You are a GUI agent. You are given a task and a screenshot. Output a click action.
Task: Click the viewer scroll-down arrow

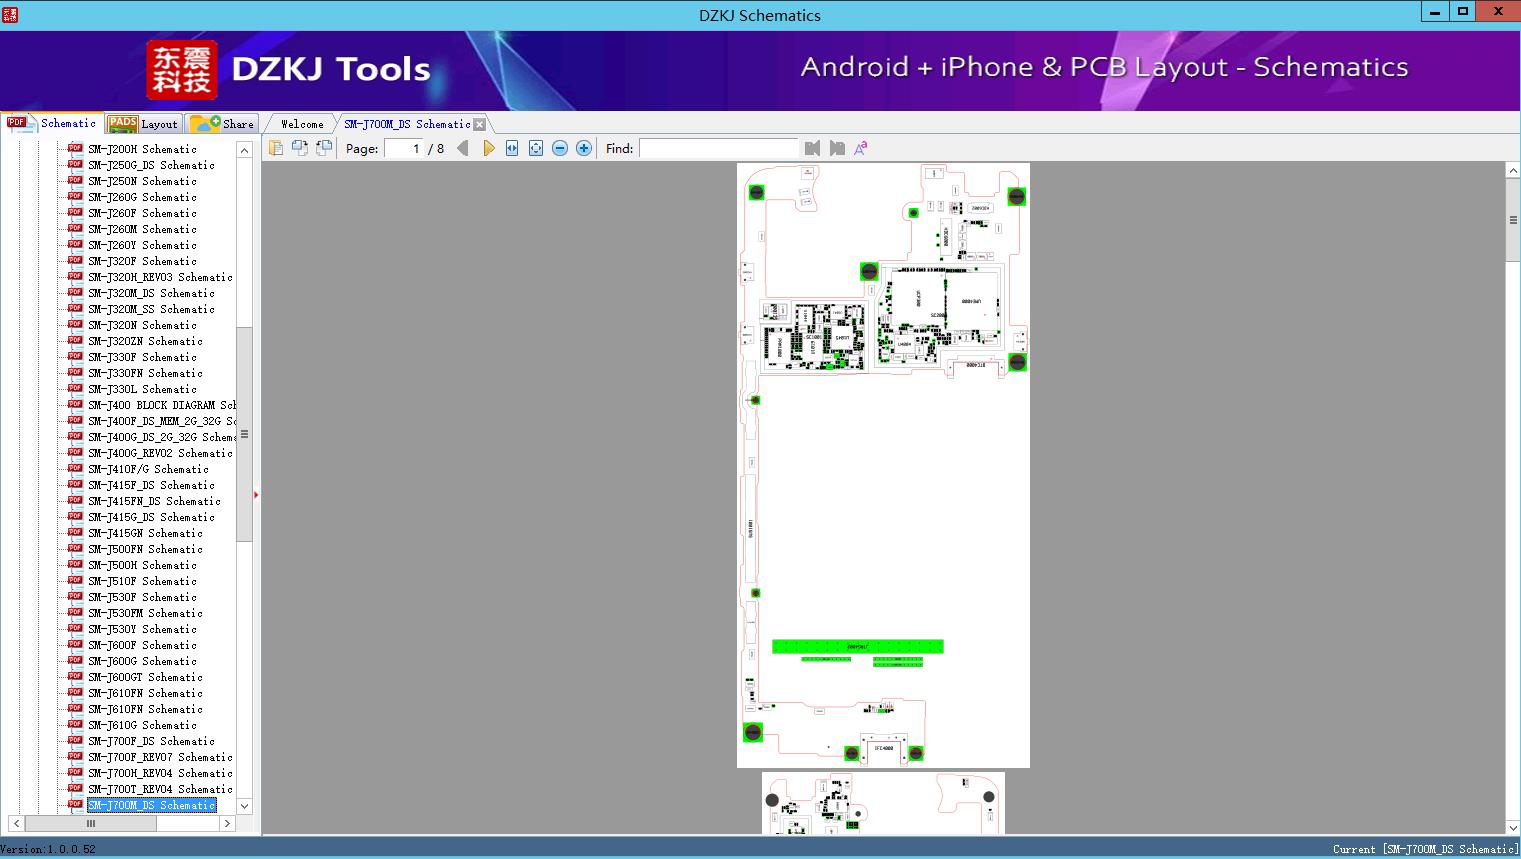[x=1513, y=827]
